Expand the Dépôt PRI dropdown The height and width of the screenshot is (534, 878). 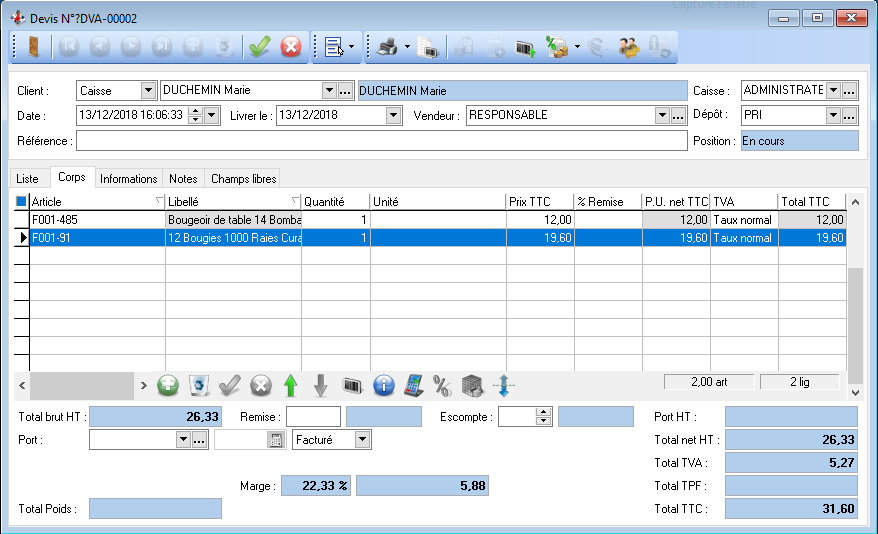click(x=834, y=116)
